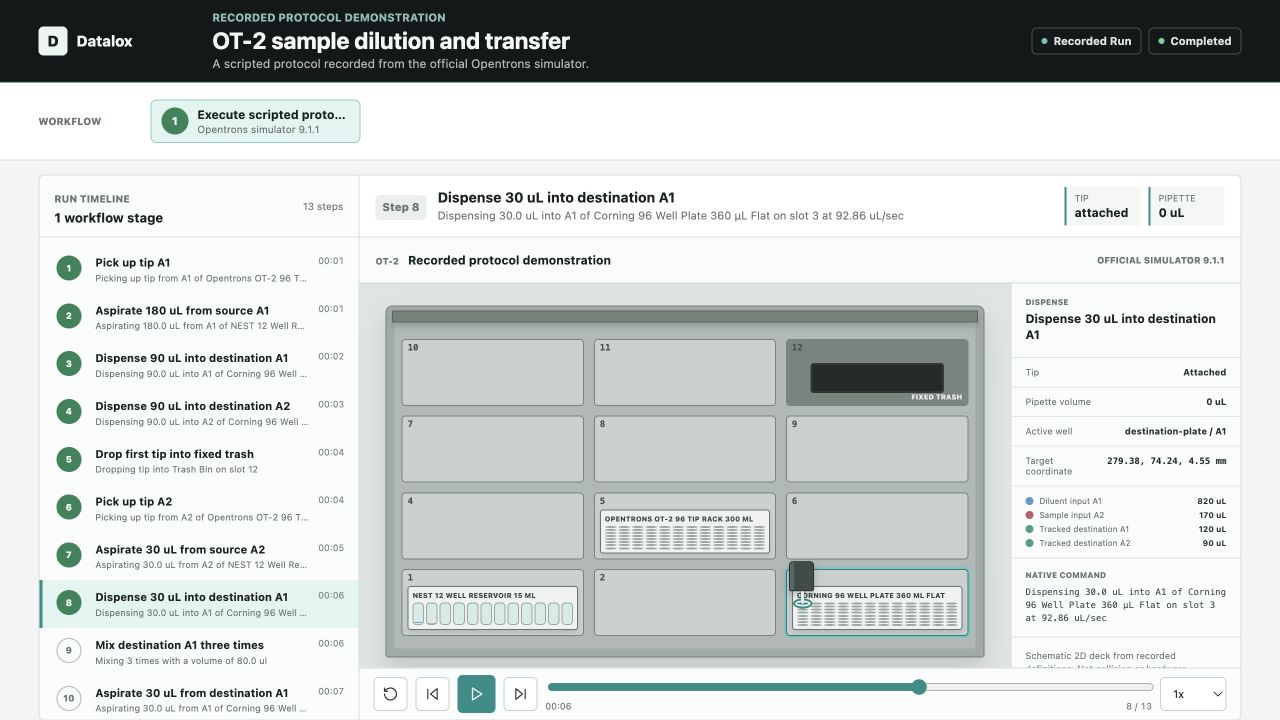Click the '1 workflow stage' heading

click(109, 218)
